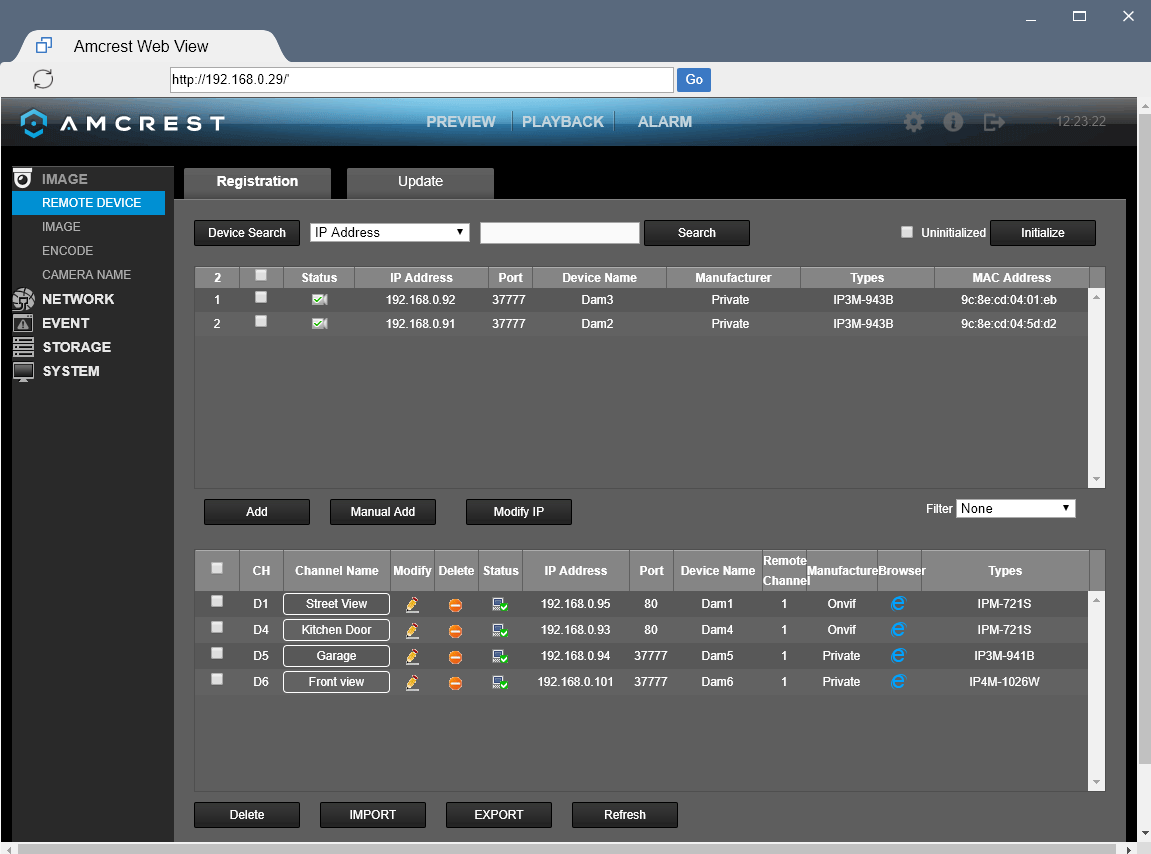The width and height of the screenshot is (1151, 854).
Task: Toggle the Uninitialized checkbox
Action: point(907,232)
